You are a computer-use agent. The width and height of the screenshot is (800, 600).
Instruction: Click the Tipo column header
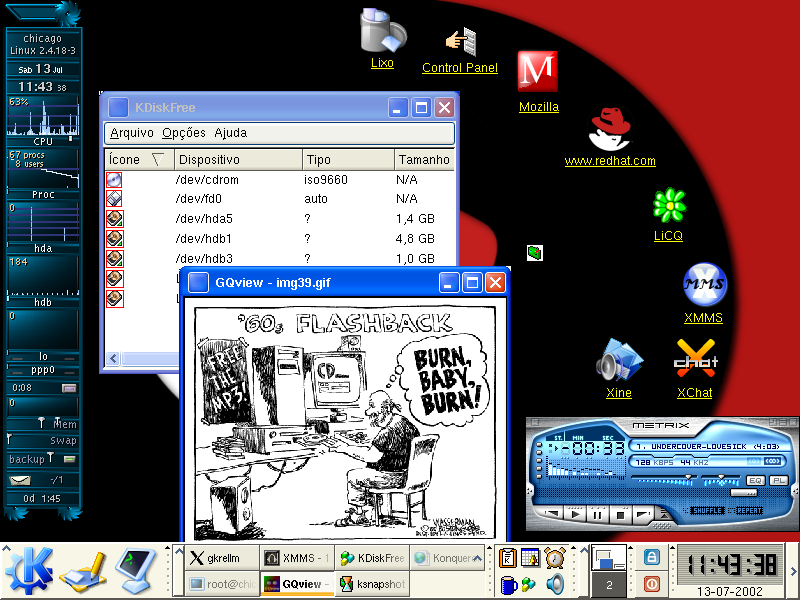point(348,160)
